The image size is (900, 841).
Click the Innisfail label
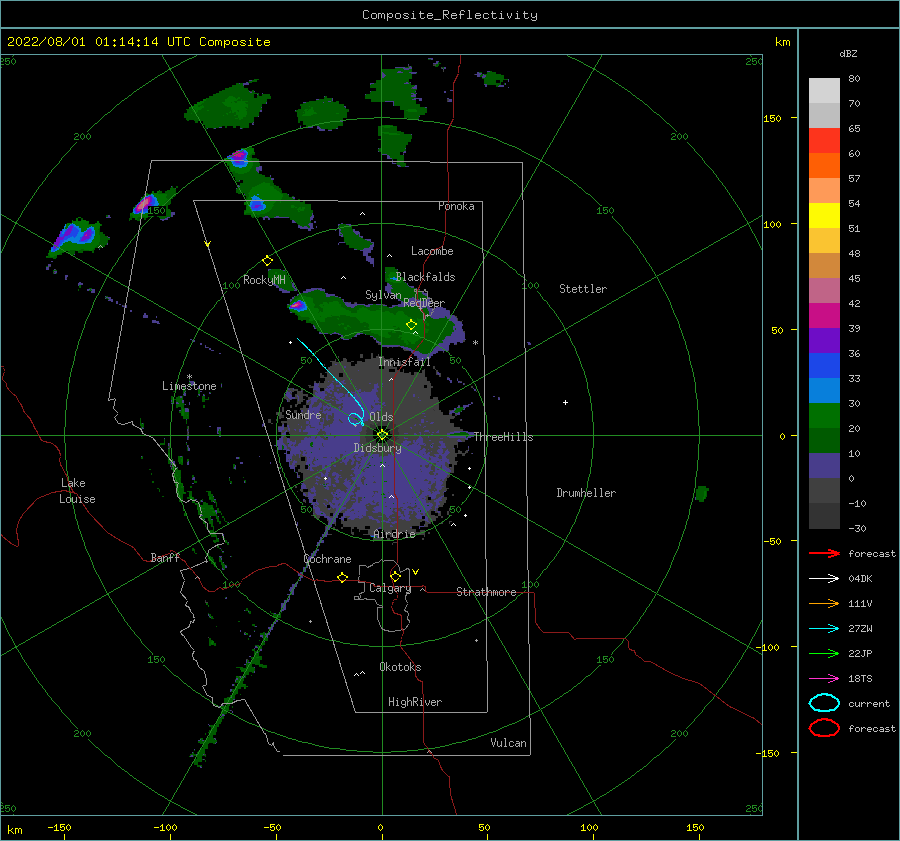click(x=404, y=362)
